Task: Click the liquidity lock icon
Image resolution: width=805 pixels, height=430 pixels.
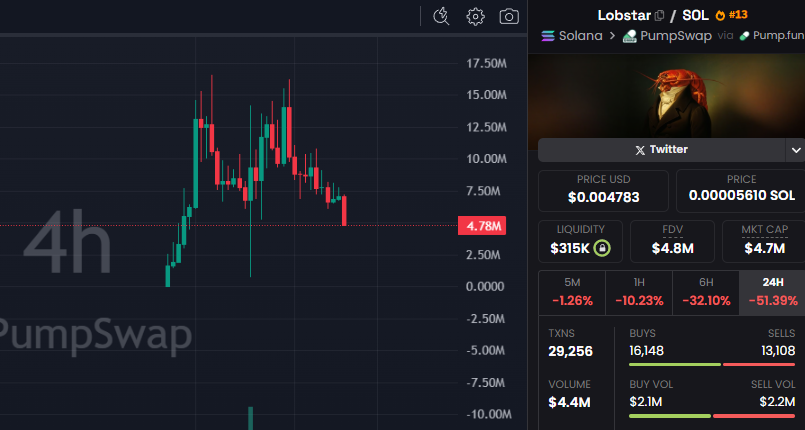Action: point(602,248)
